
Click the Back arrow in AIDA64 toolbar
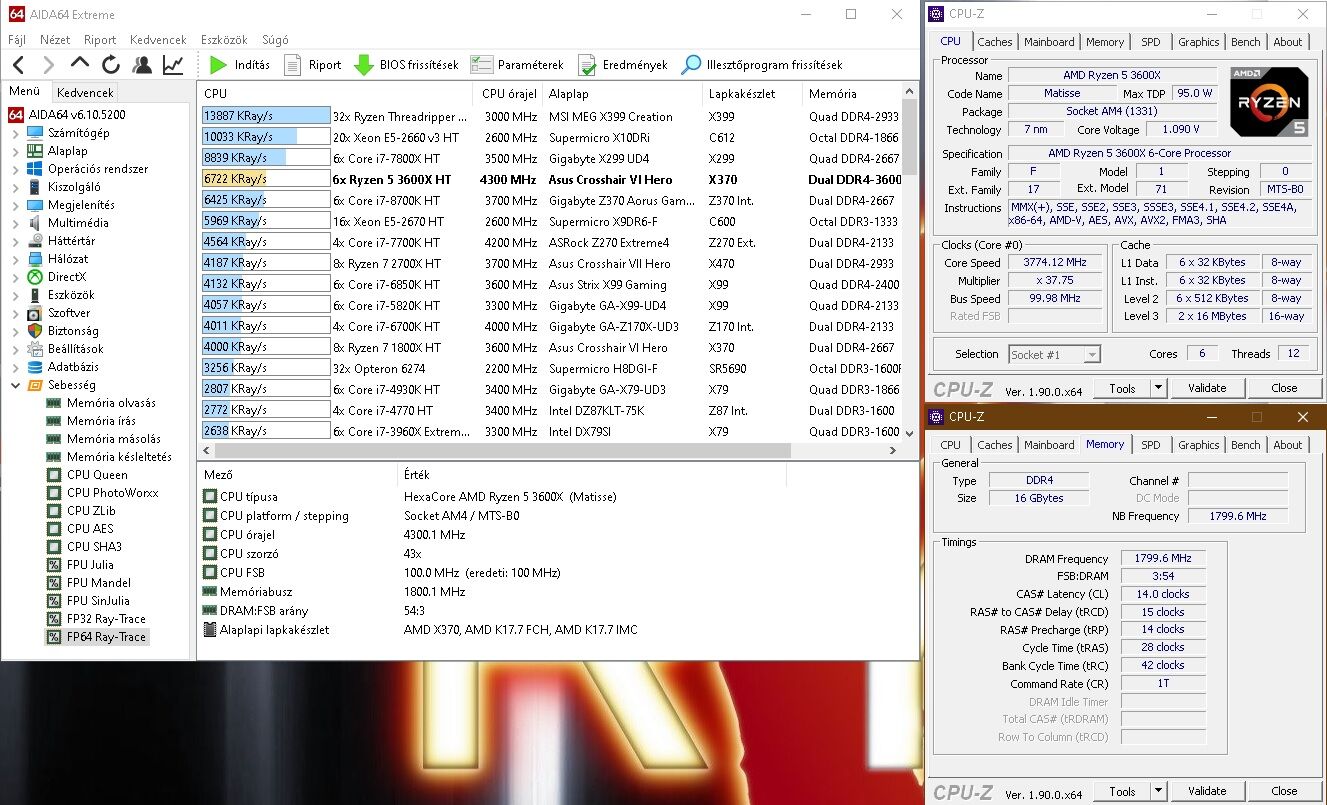[18, 65]
